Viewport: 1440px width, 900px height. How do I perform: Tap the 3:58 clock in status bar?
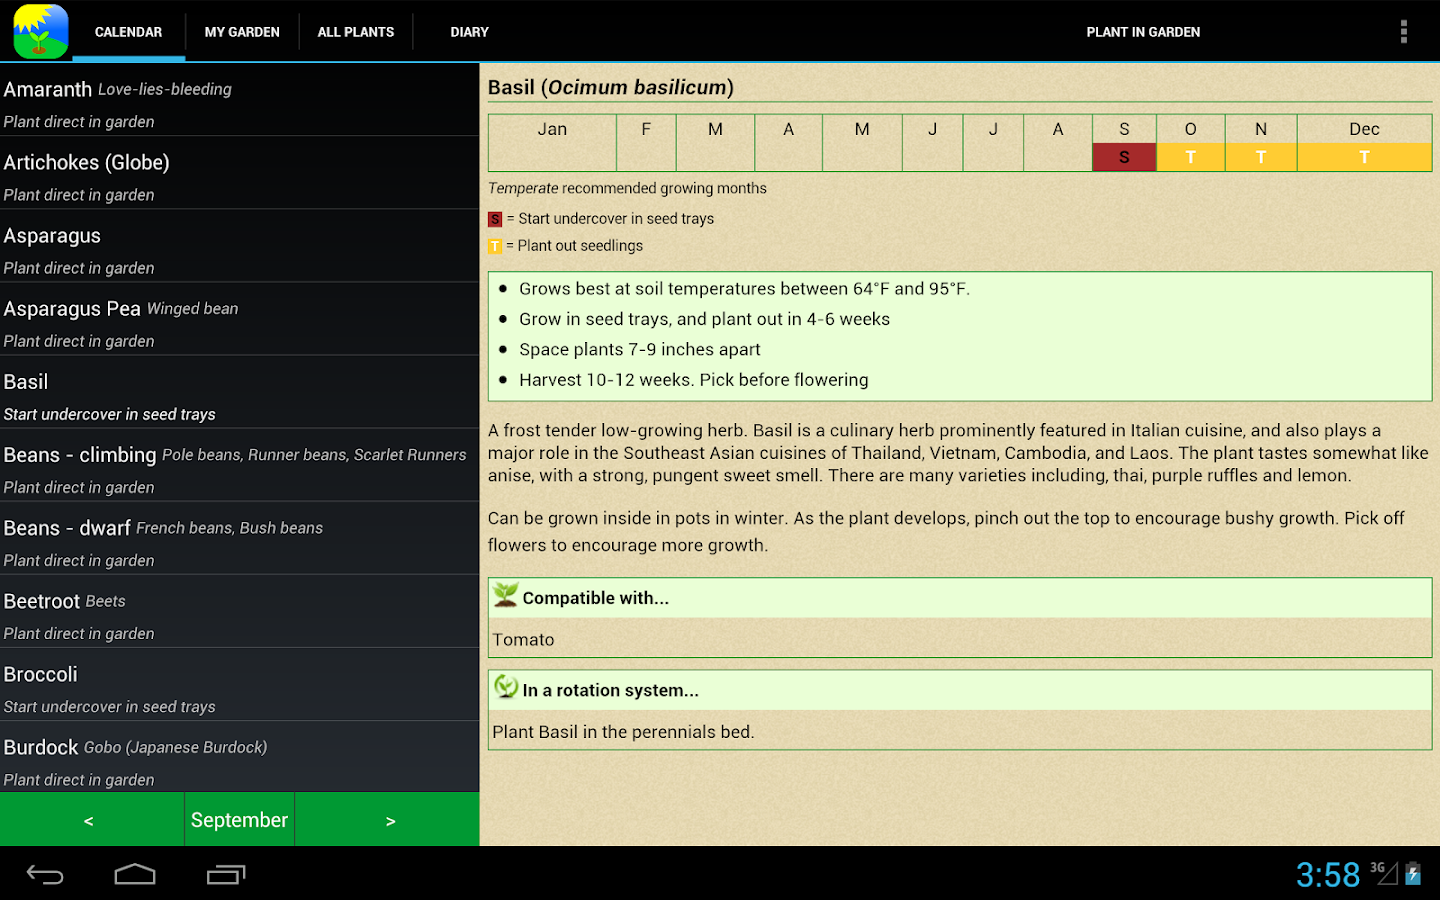[x=1328, y=875]
